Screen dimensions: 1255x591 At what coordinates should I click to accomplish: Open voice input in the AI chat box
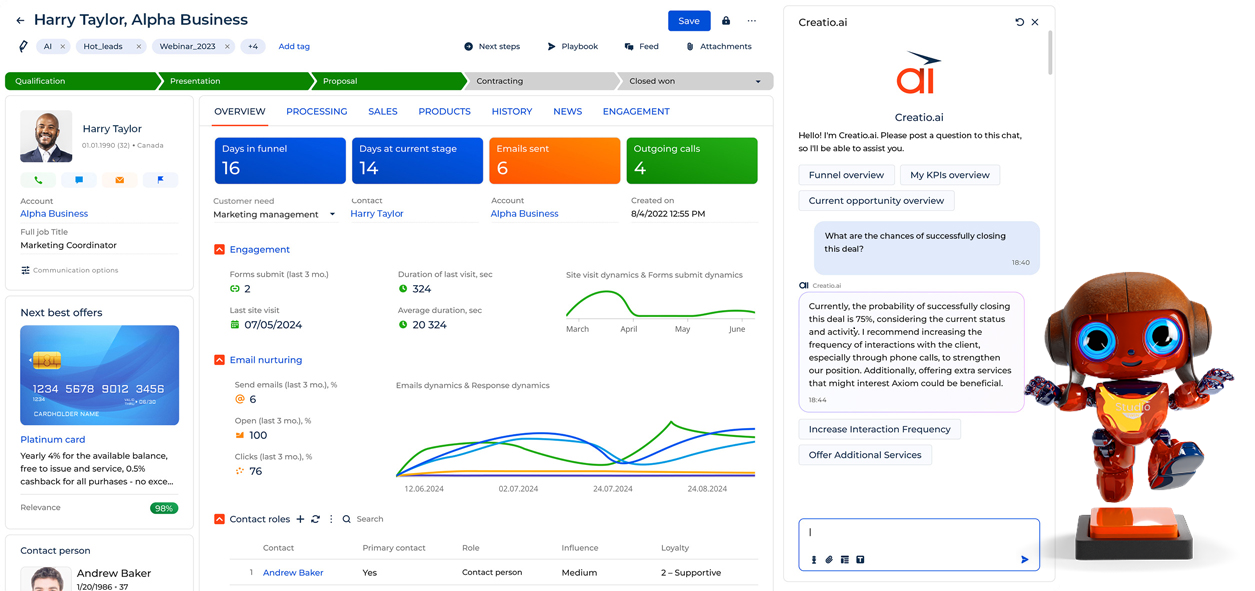pos(814,559)
